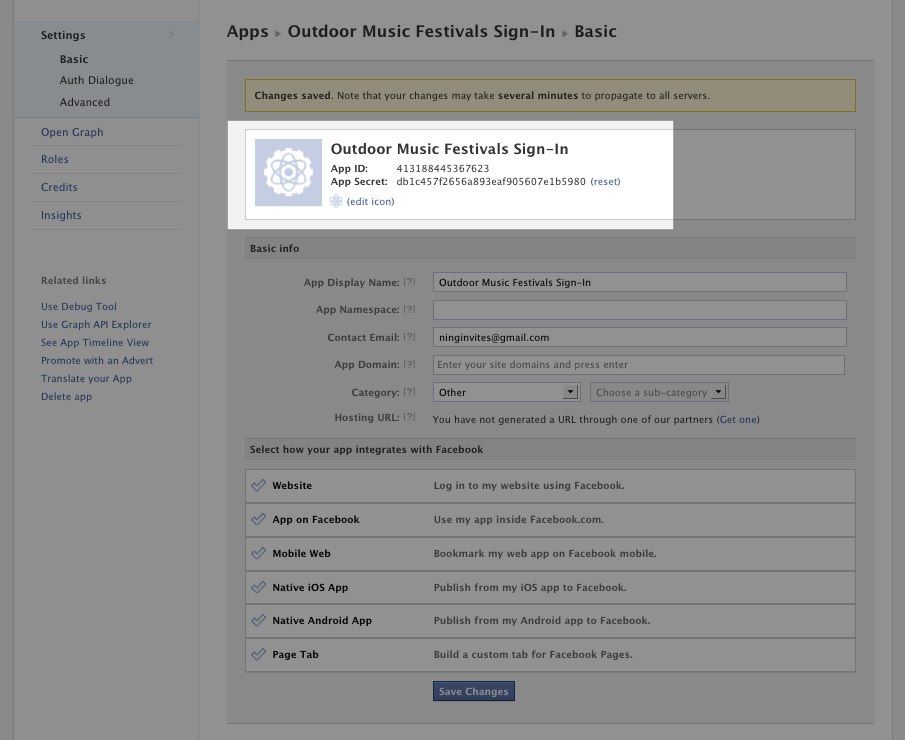Click Get one hosting URL link
Image resolution: width=905 pixels, height=740 pixels.
click(x=738, y=420)
